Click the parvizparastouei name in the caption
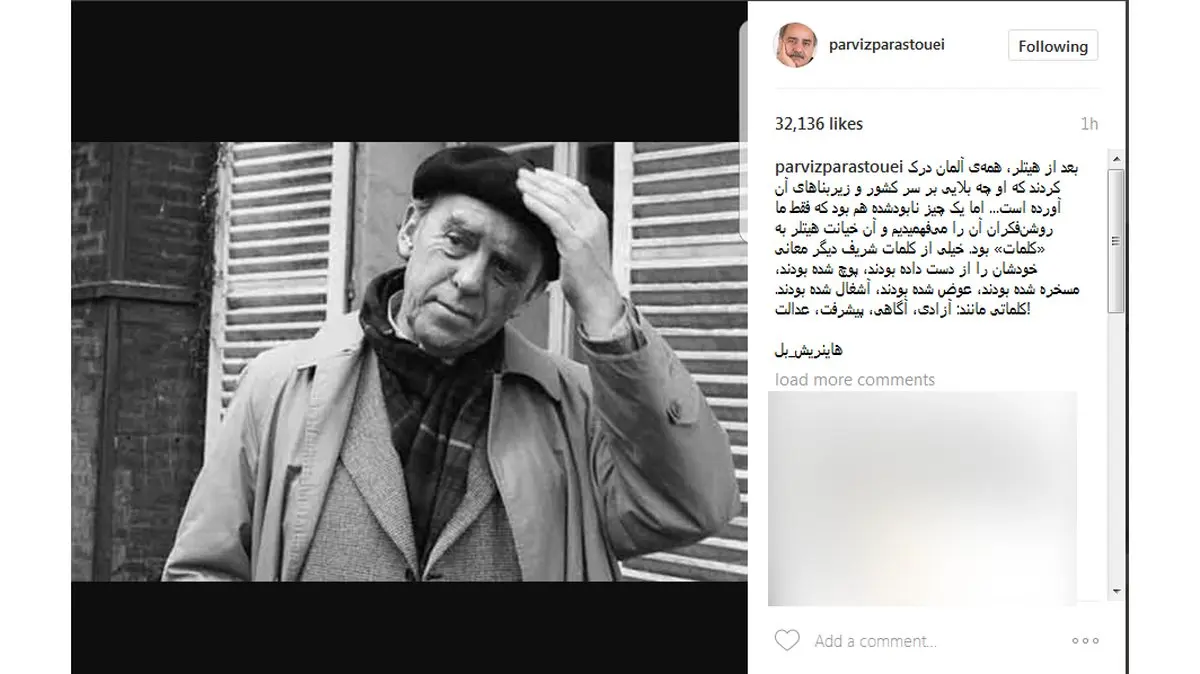1200x674 pixels. click(x=840, y=164)
